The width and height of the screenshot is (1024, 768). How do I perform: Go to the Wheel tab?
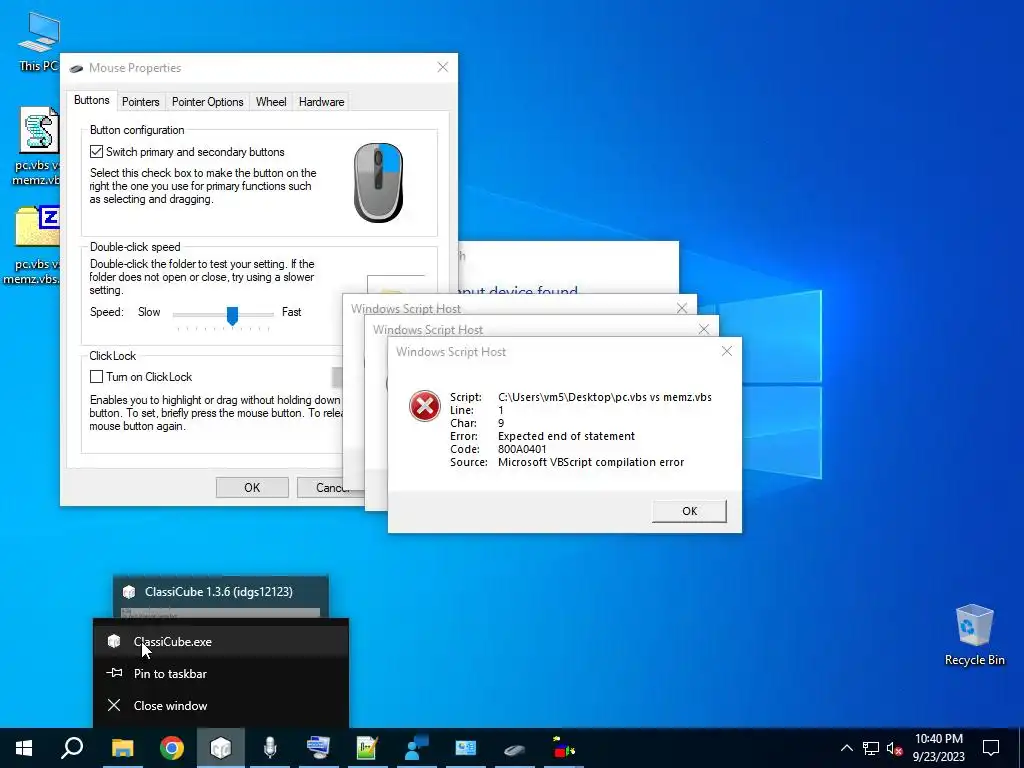pos(271,102)
